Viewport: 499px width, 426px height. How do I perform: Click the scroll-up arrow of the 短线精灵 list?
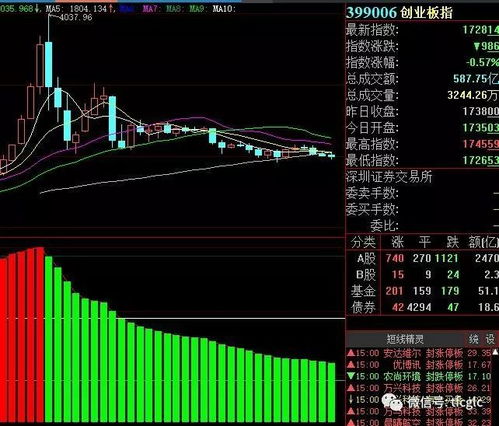[495, 352]
